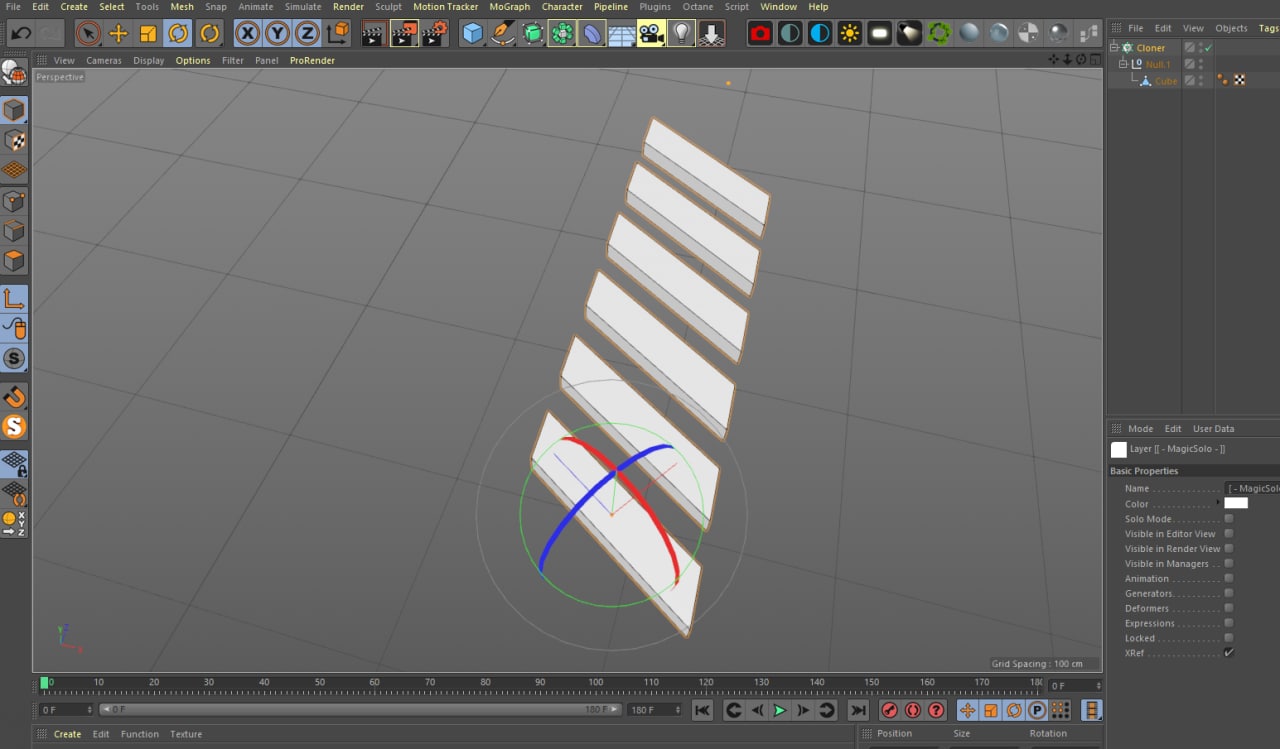Collapse the Null.1 tree node

1123,64
